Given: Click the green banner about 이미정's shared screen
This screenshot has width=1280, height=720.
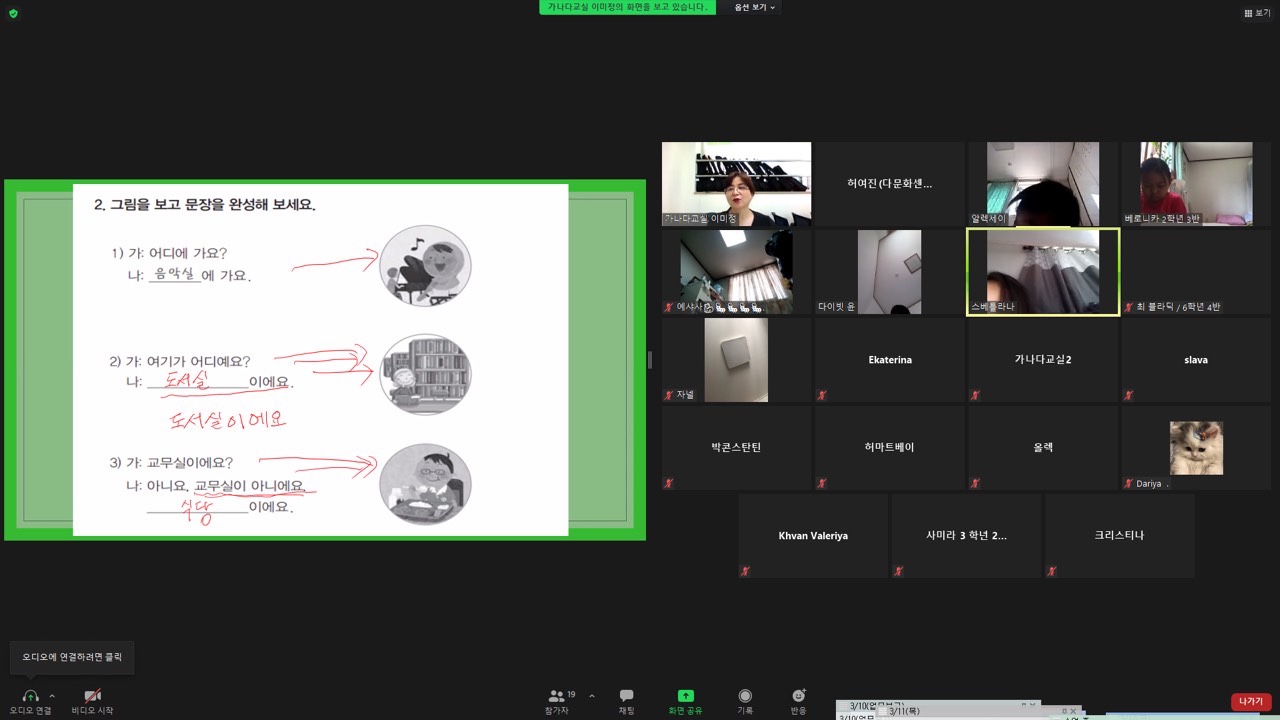Looking at the screenshot, I should tap(628, 7).
